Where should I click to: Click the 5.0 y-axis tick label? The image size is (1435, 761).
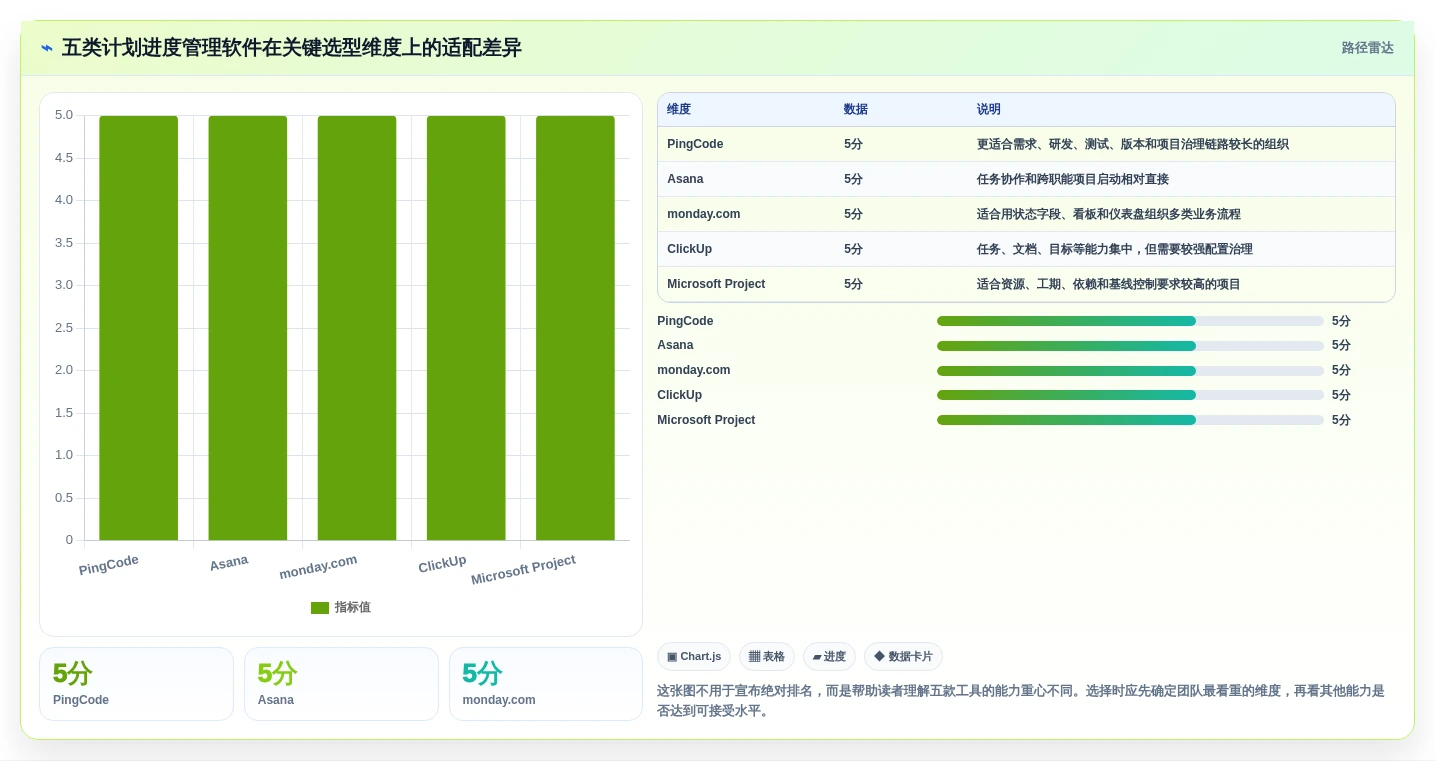[64, 115]
